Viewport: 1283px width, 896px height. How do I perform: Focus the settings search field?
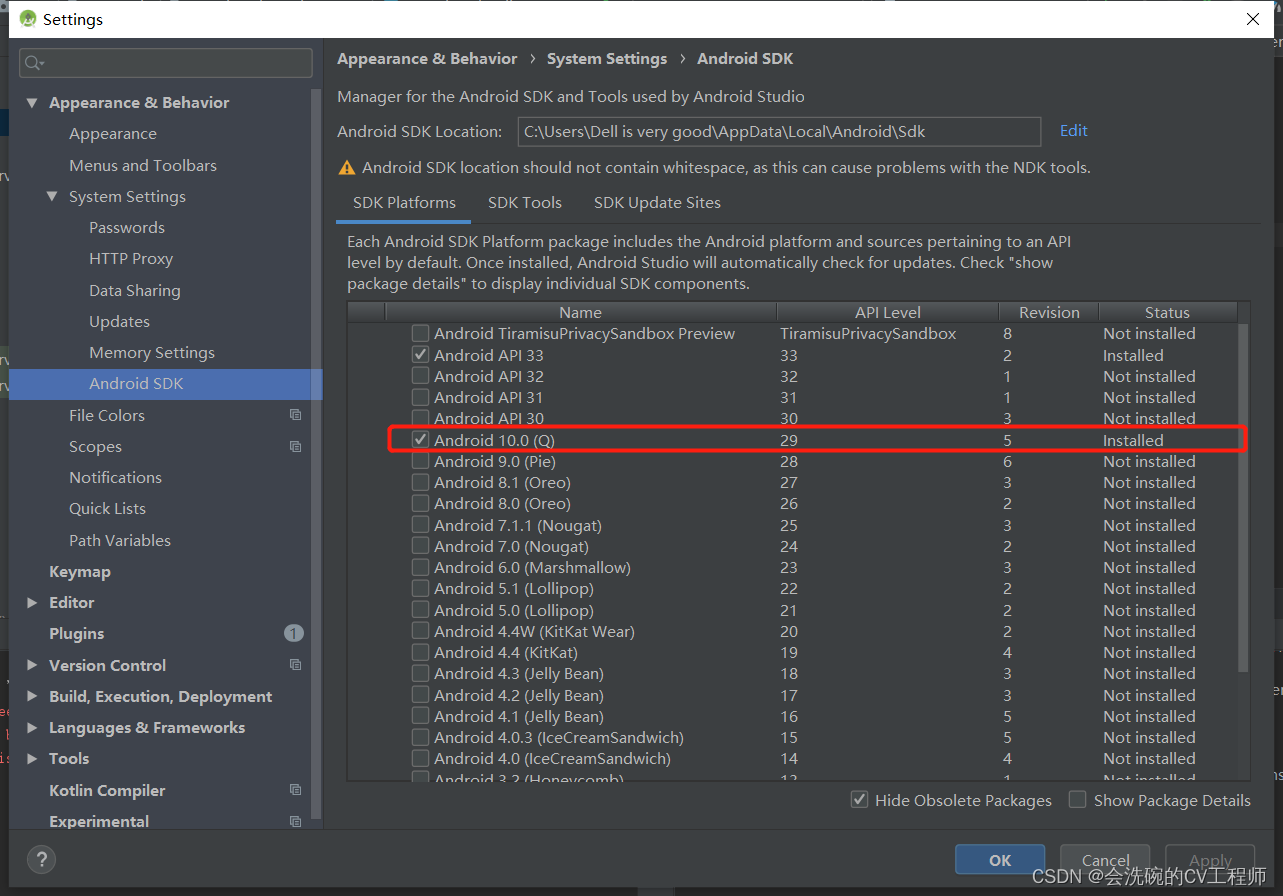coord(166,63)
